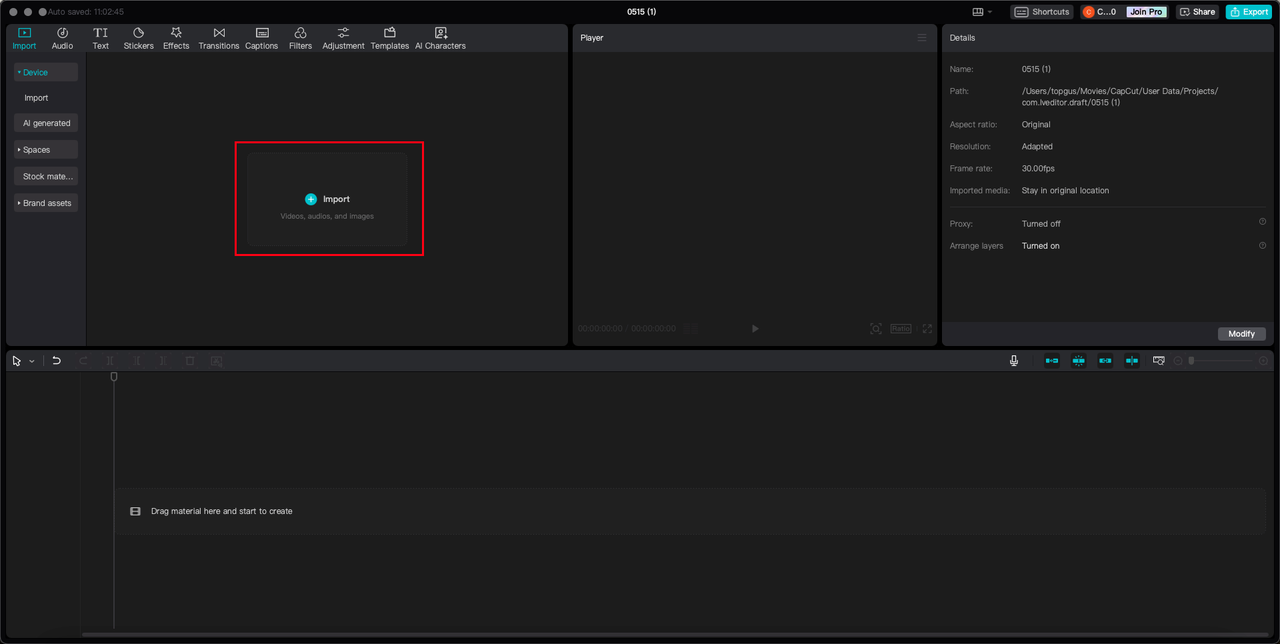Toggle auto snapping in the timeline

tap(1079, 360)
